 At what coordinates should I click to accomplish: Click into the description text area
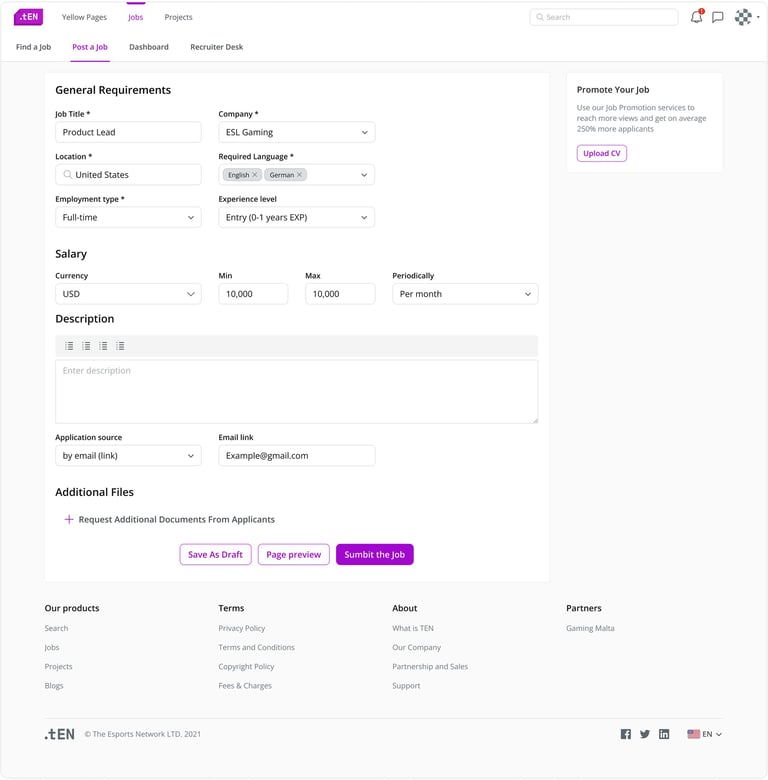point(296,392)
